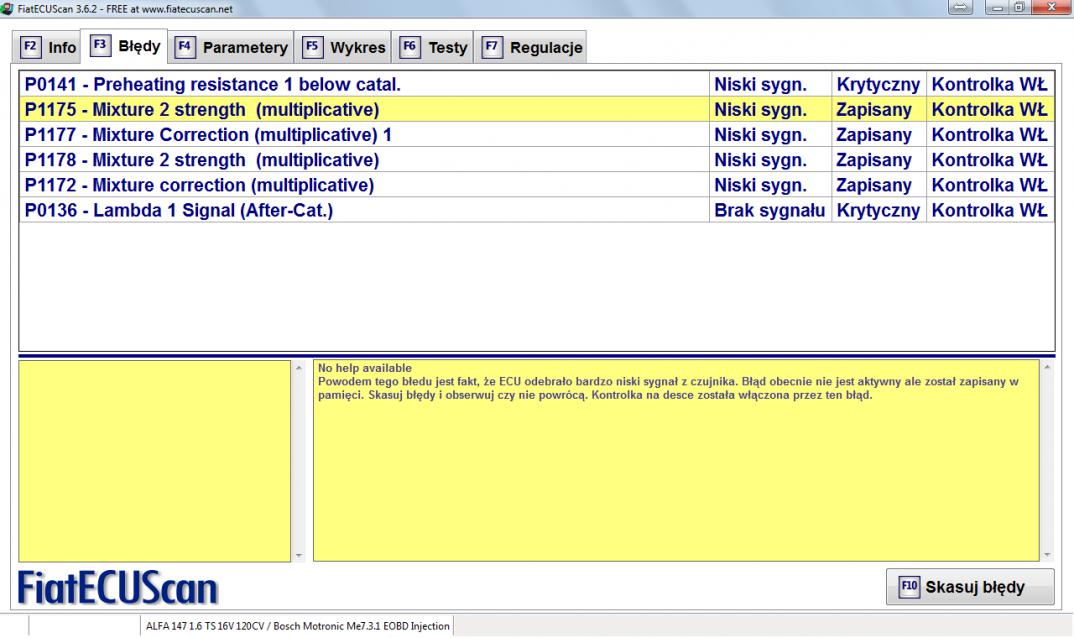Click the F4 key icon beside Parametery
Image resolution: width=1074 pixels, height=638 pixels.
[x=185, y=47]
